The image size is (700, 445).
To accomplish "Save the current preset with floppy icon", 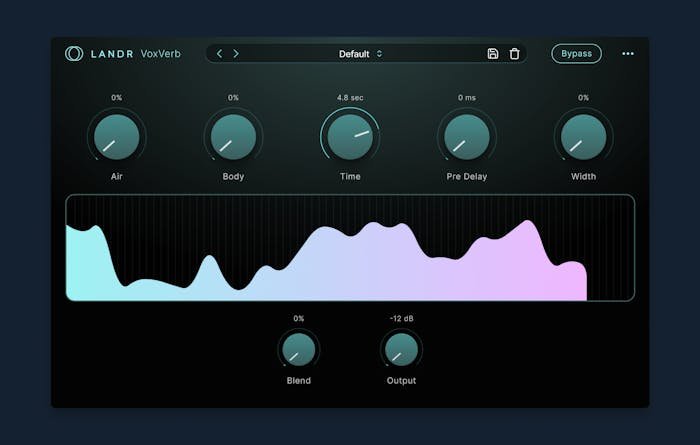I will (492, 54).
